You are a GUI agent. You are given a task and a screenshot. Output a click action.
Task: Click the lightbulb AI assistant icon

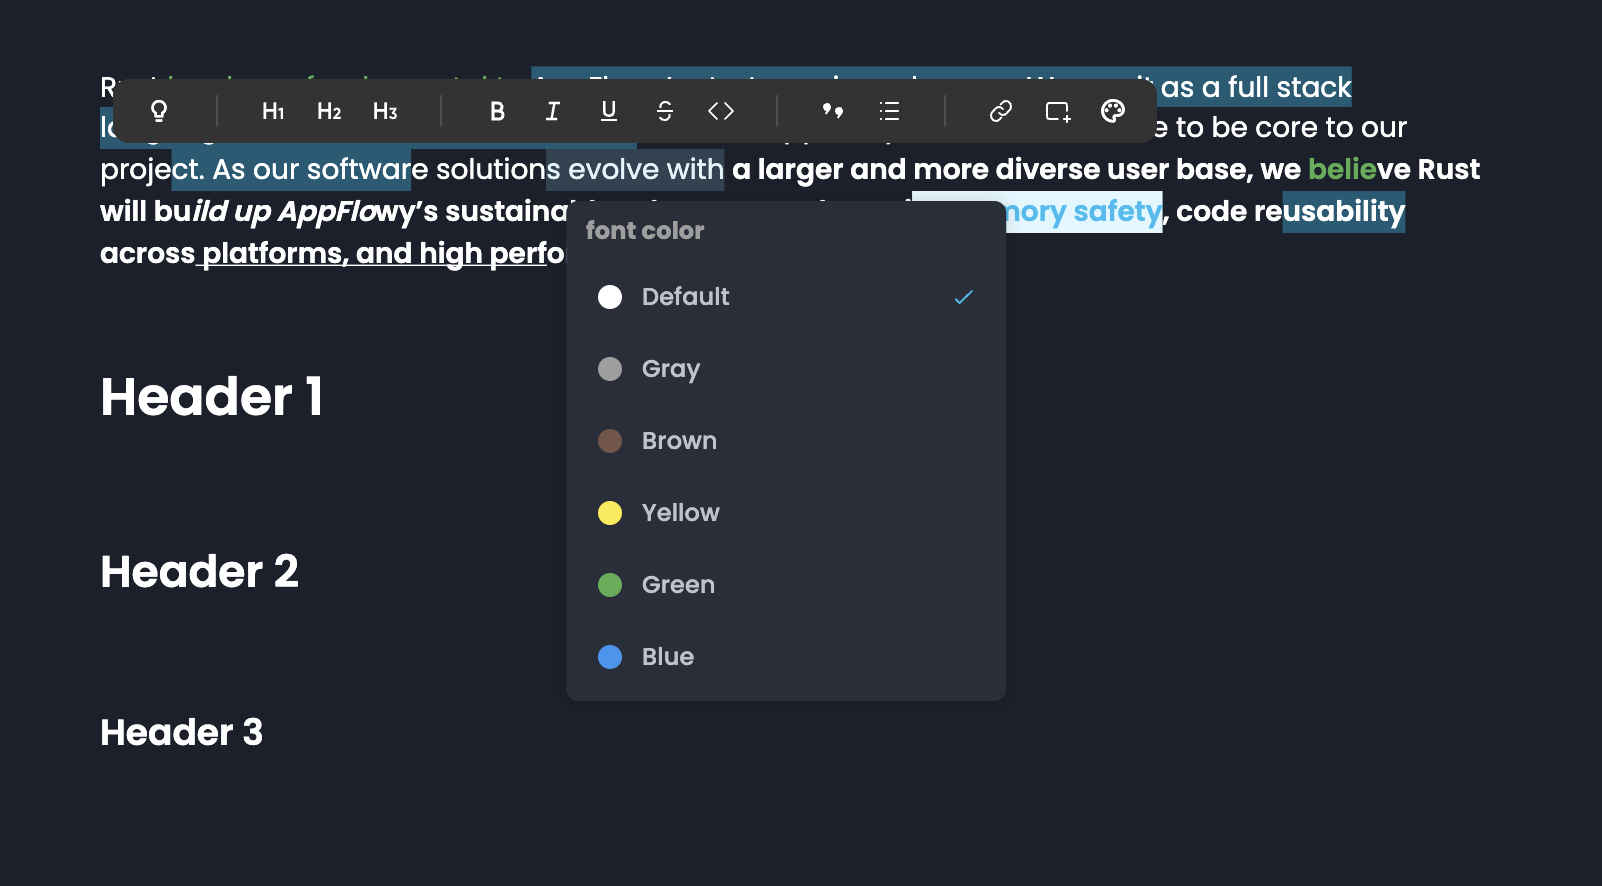(x=159, y=111)
